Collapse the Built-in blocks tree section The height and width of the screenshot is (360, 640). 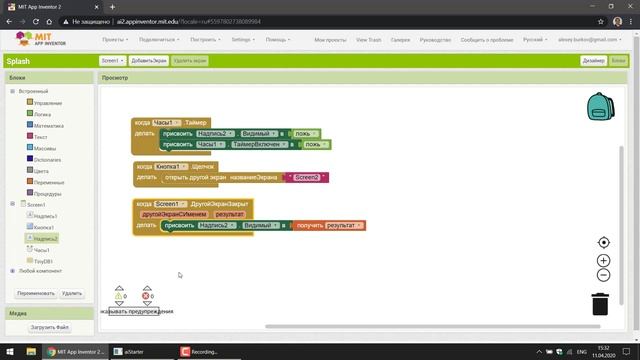tap(12, 91)
